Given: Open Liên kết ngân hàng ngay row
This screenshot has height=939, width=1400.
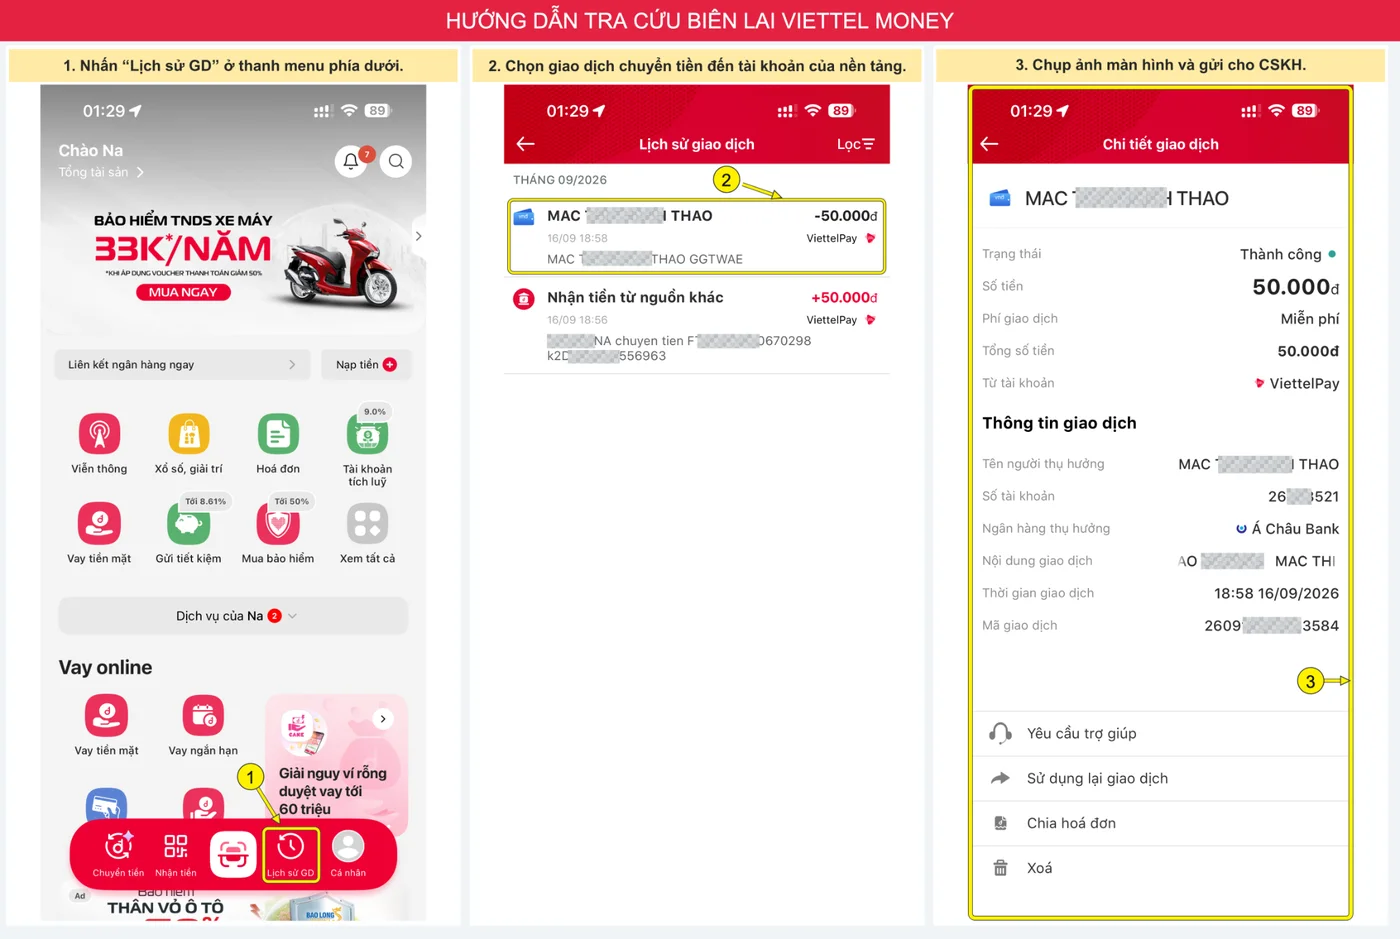Looking at the screenshot, I should pyautogui.click(x=182, y=365).
